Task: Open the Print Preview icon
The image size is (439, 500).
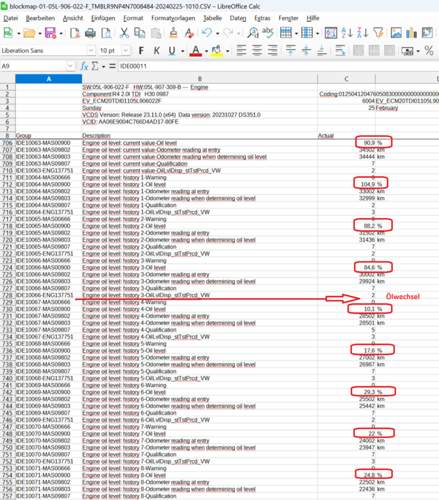Action: point(106,33)
